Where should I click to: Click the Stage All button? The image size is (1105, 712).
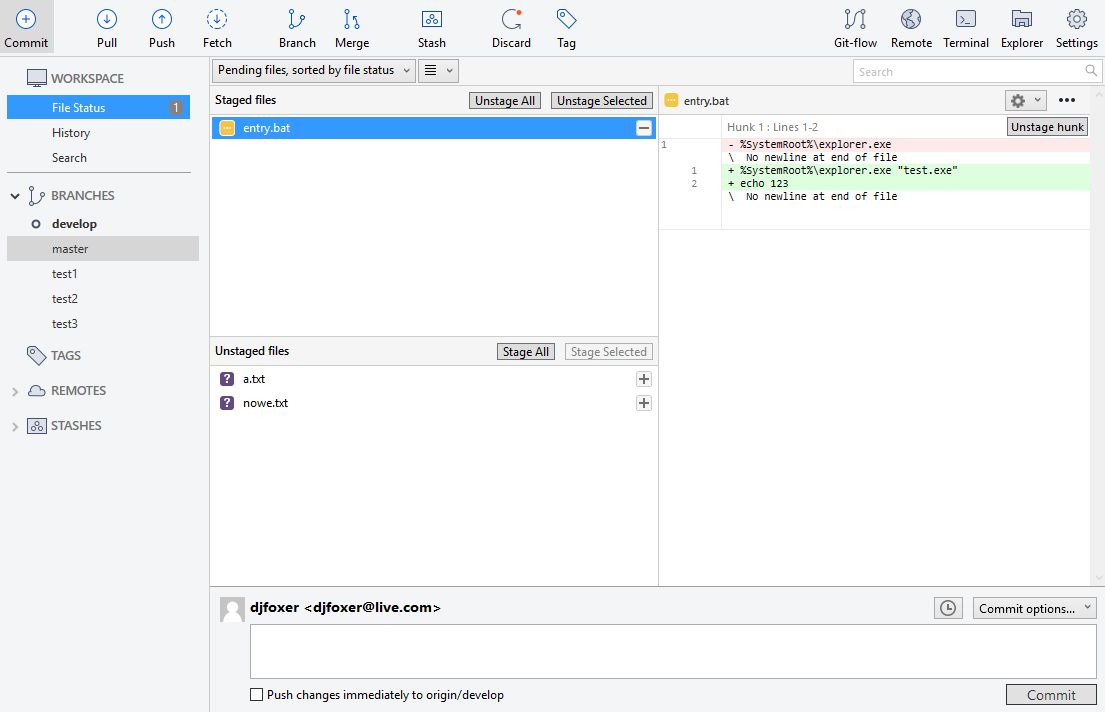tap(526, 352)
